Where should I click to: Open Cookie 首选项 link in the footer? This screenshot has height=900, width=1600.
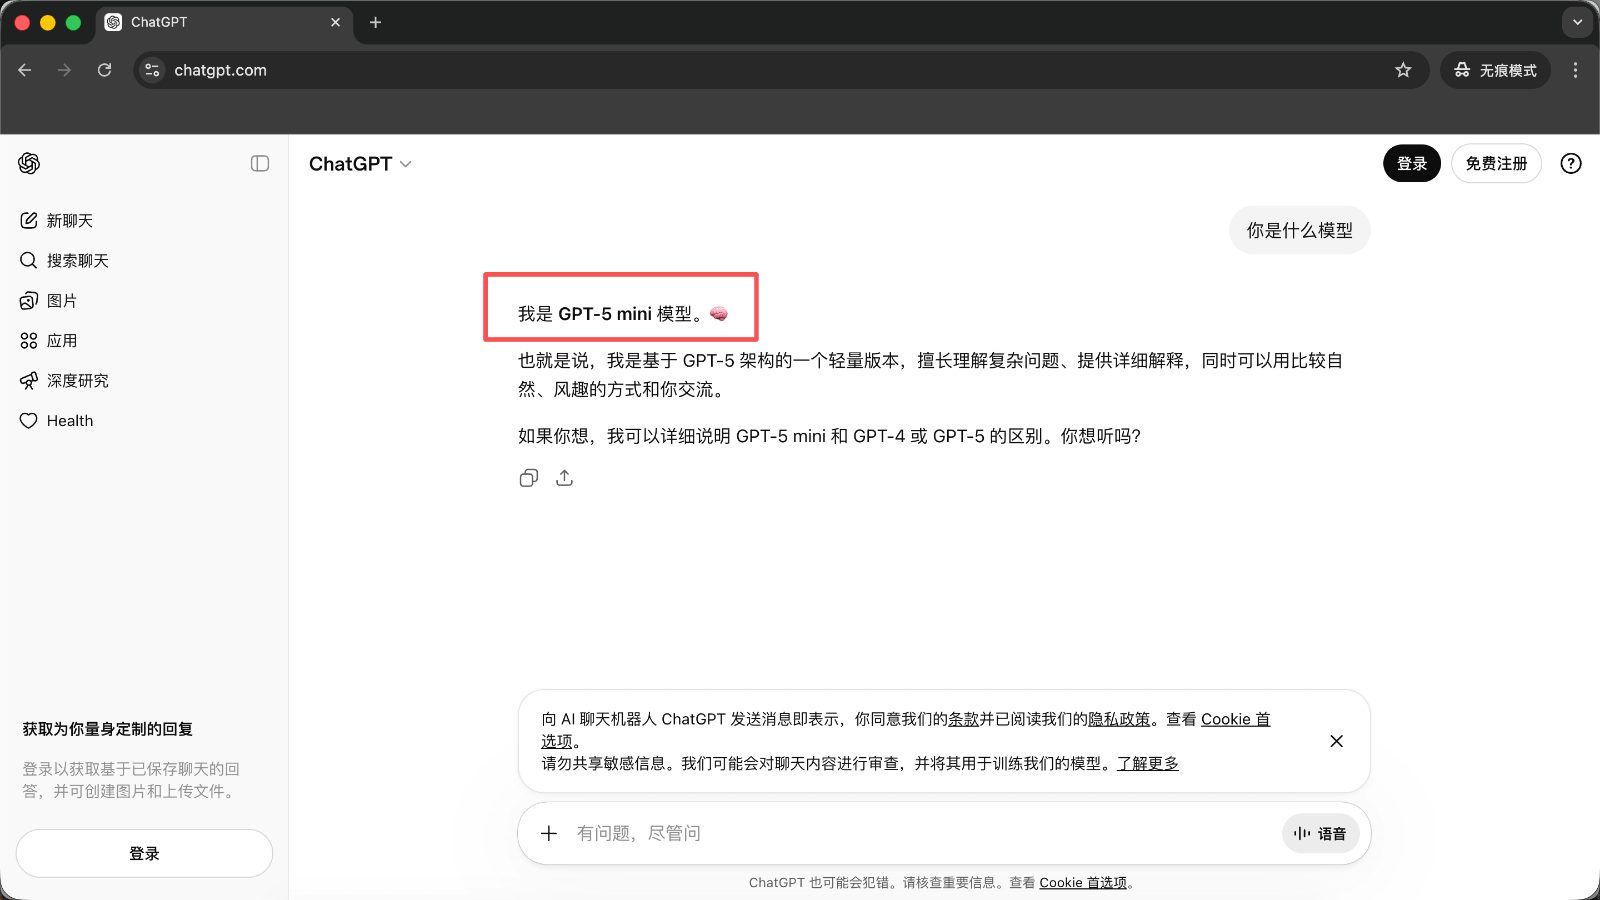1083,882
